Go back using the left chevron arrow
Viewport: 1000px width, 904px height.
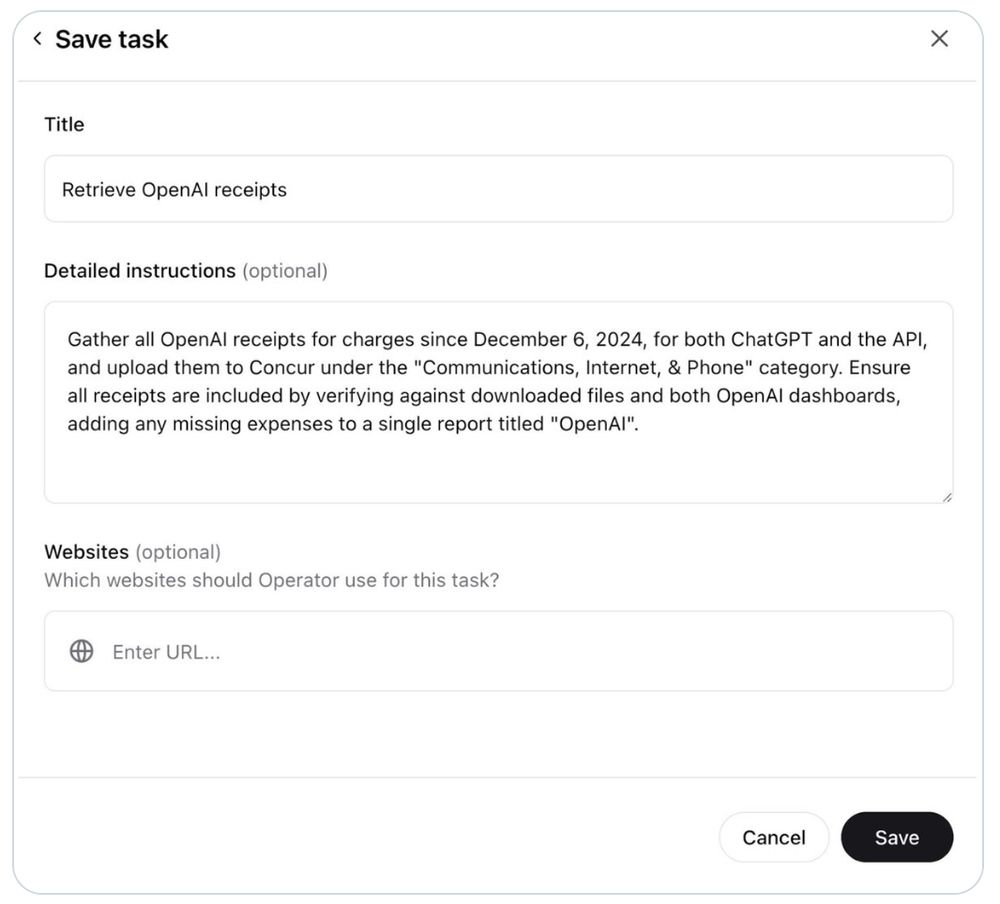click(x=38, y=39)
